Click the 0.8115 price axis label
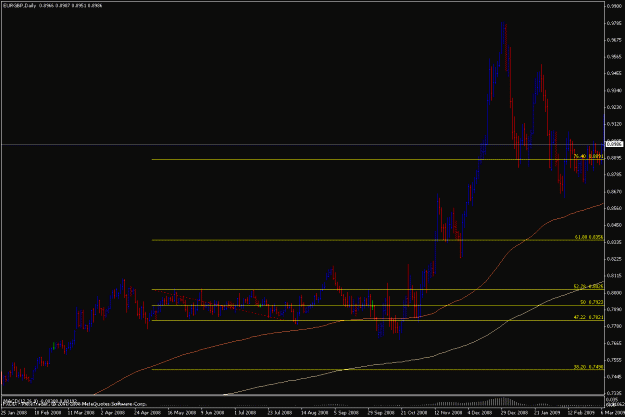The width and height of the screenshot is (625, 417). 614,275
